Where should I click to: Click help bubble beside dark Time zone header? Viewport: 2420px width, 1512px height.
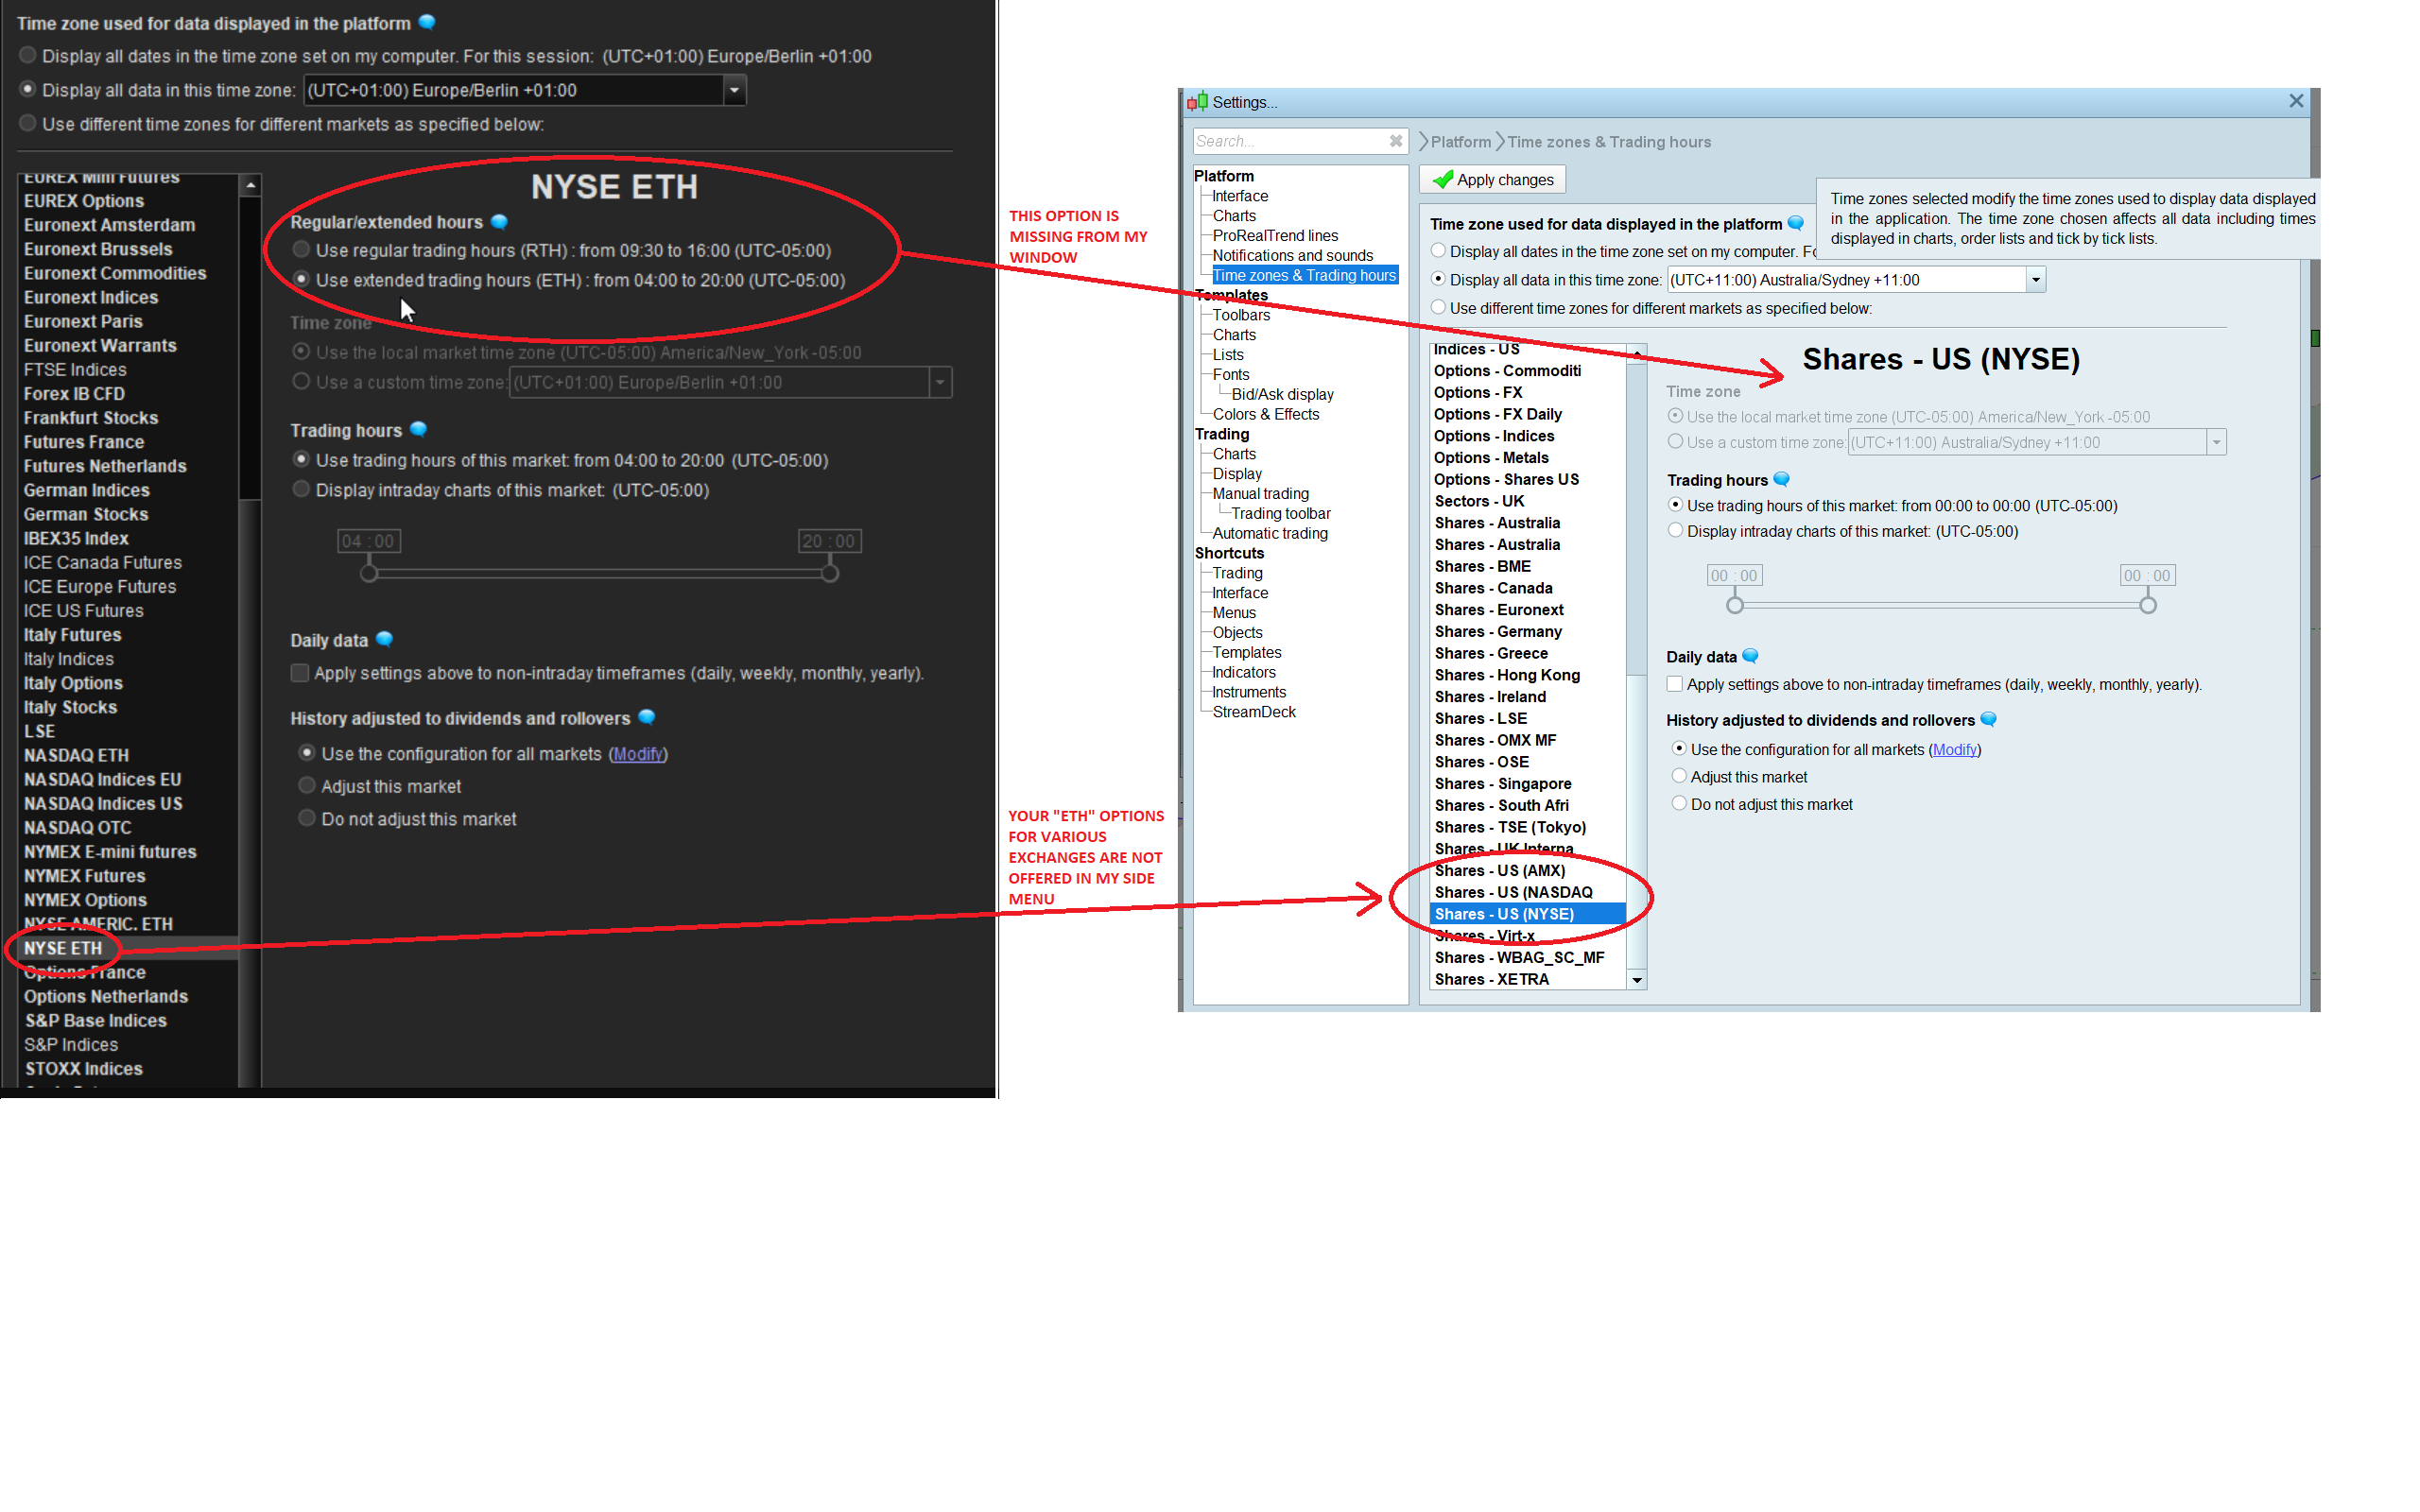pyautogui.click(x=427, y=22)
